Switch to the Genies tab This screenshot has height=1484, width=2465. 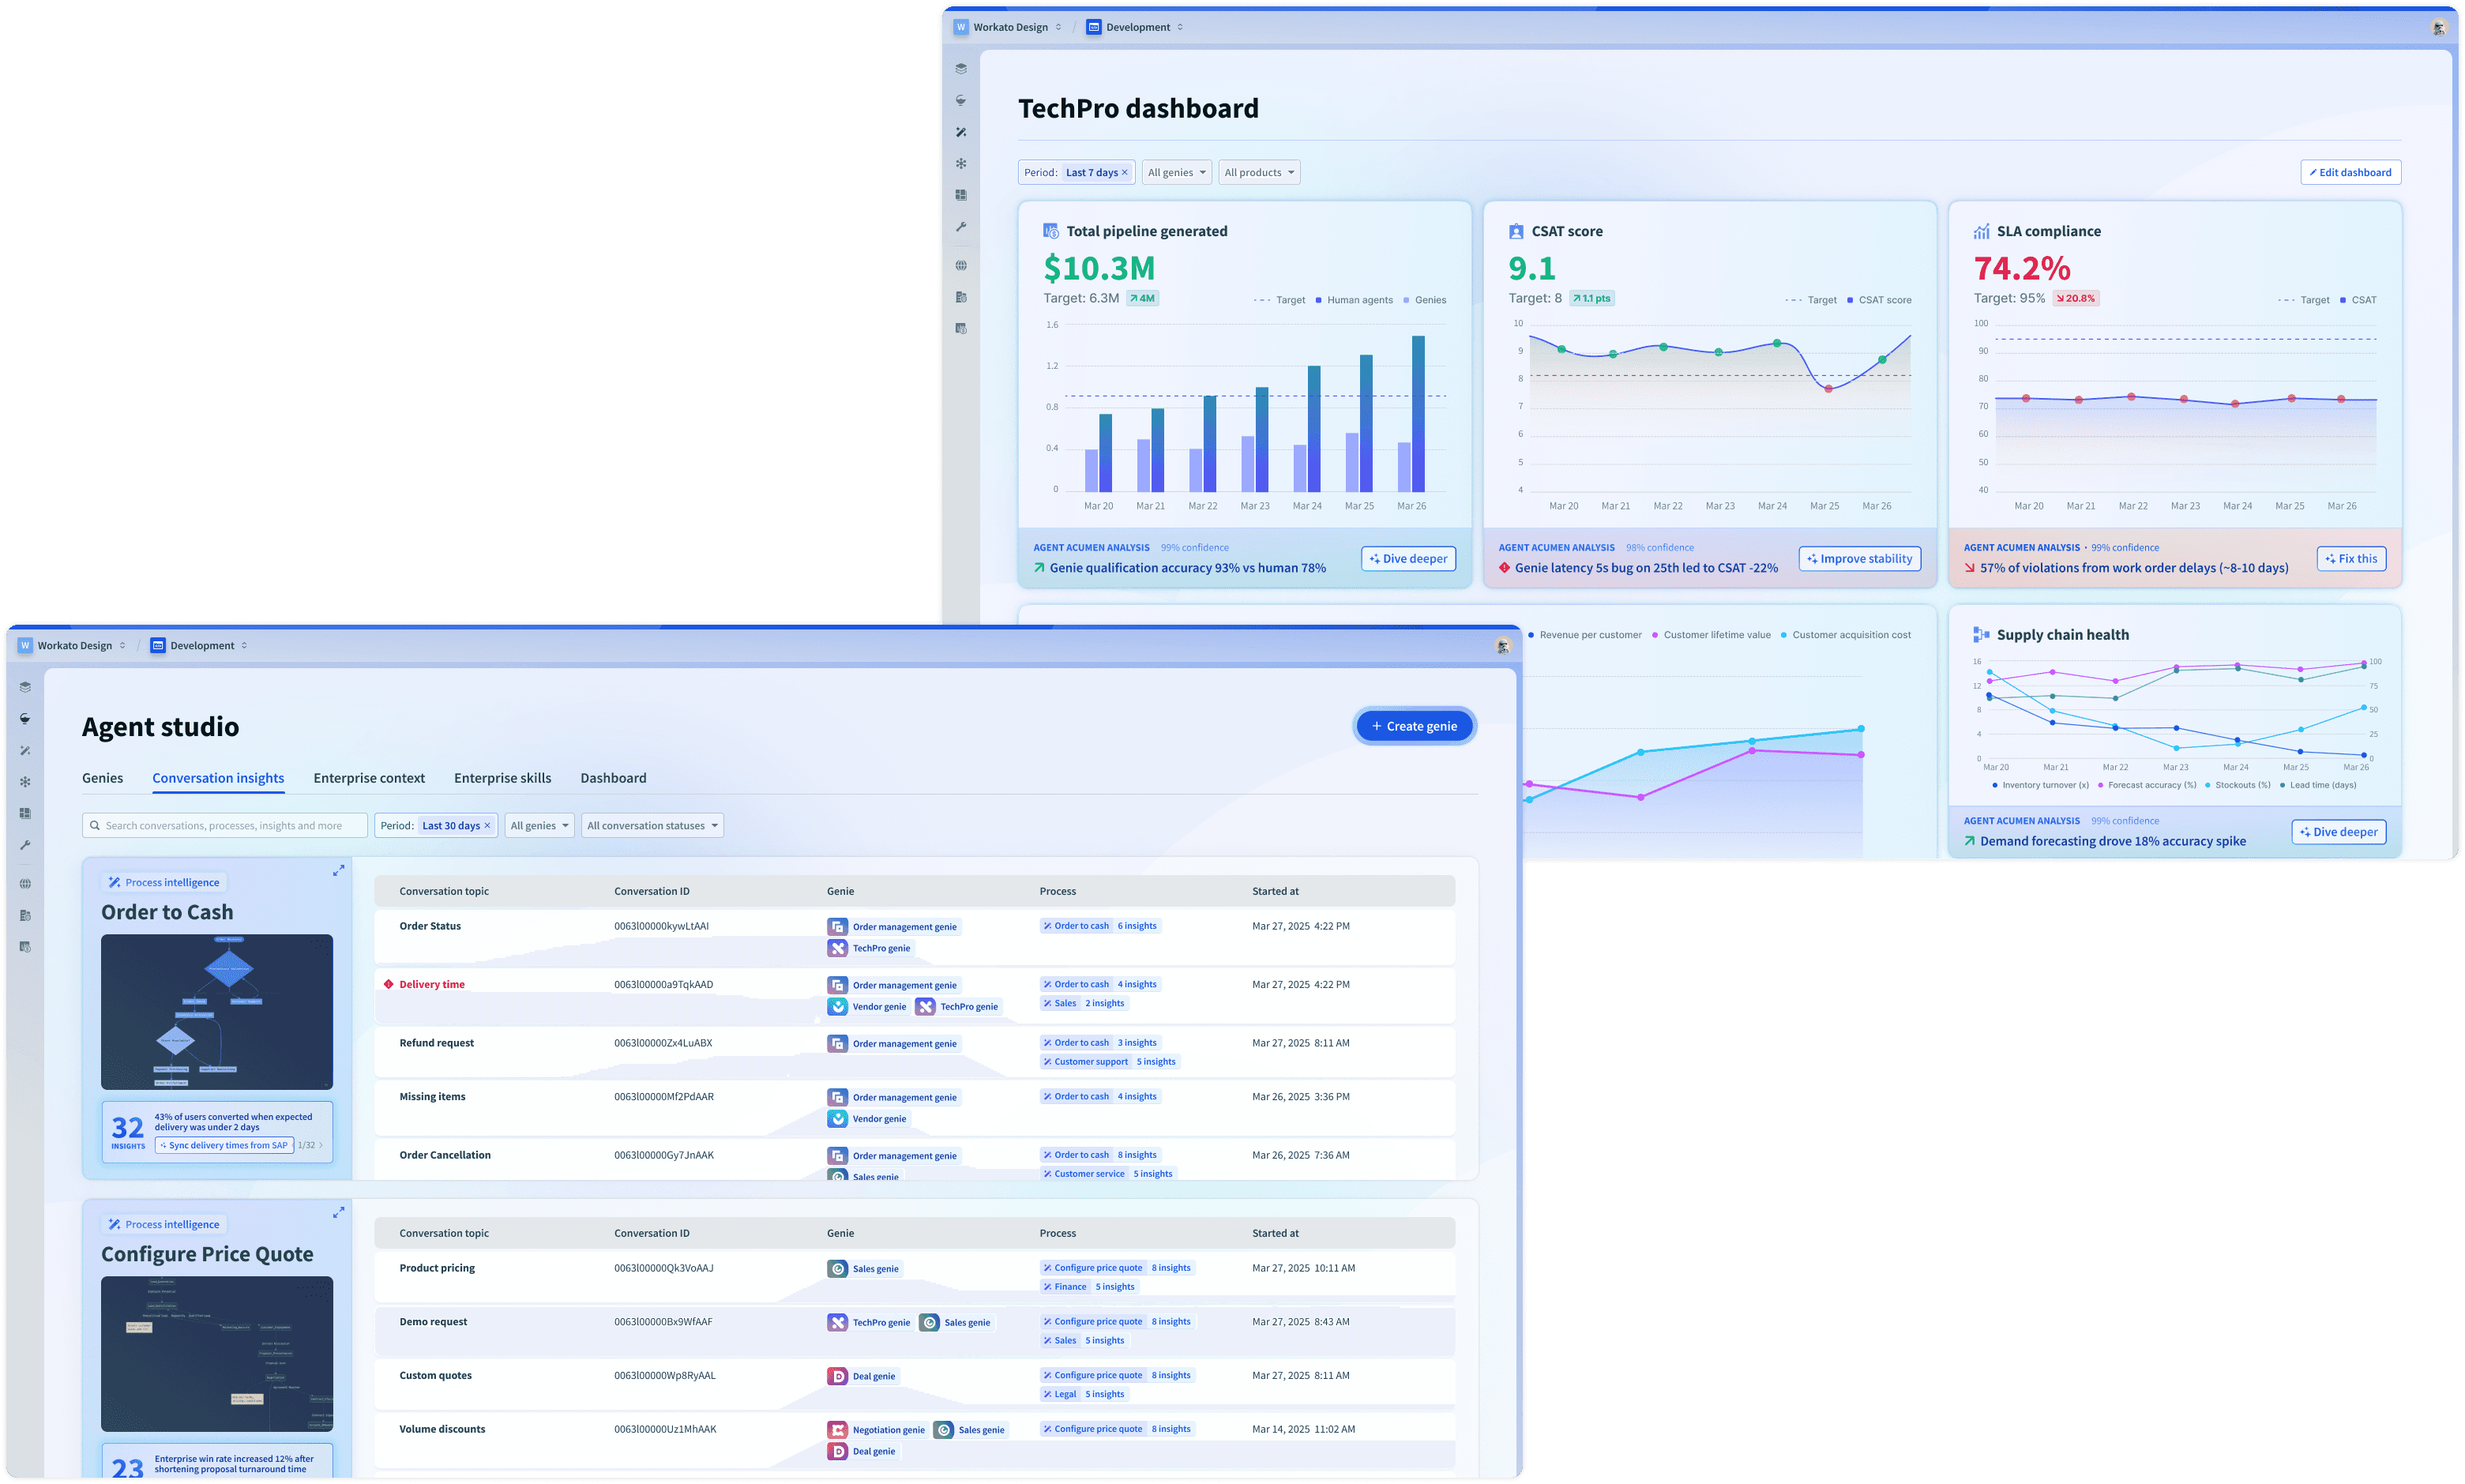(102, 778)
